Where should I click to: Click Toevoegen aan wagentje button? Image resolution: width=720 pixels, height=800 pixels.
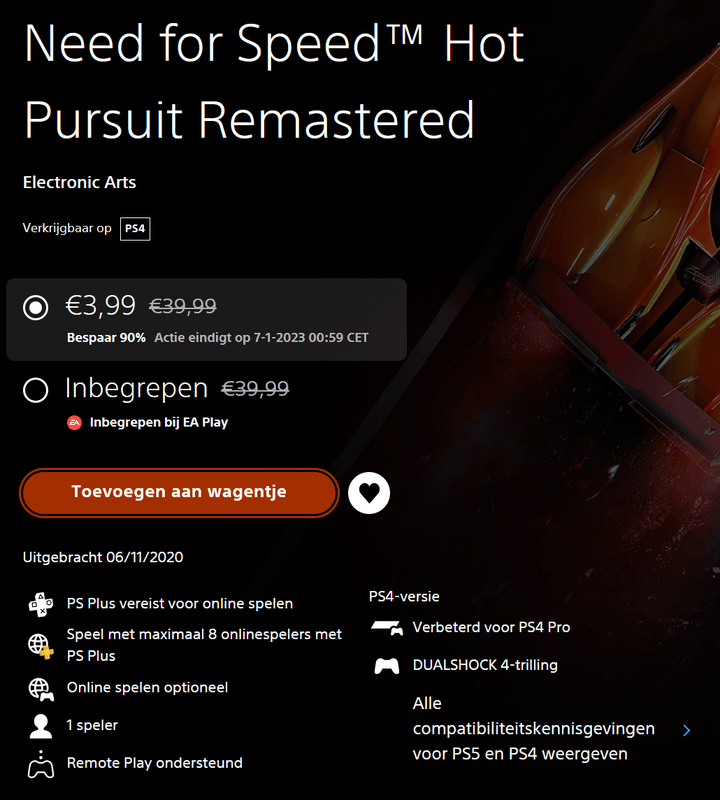tap(179, 492)
